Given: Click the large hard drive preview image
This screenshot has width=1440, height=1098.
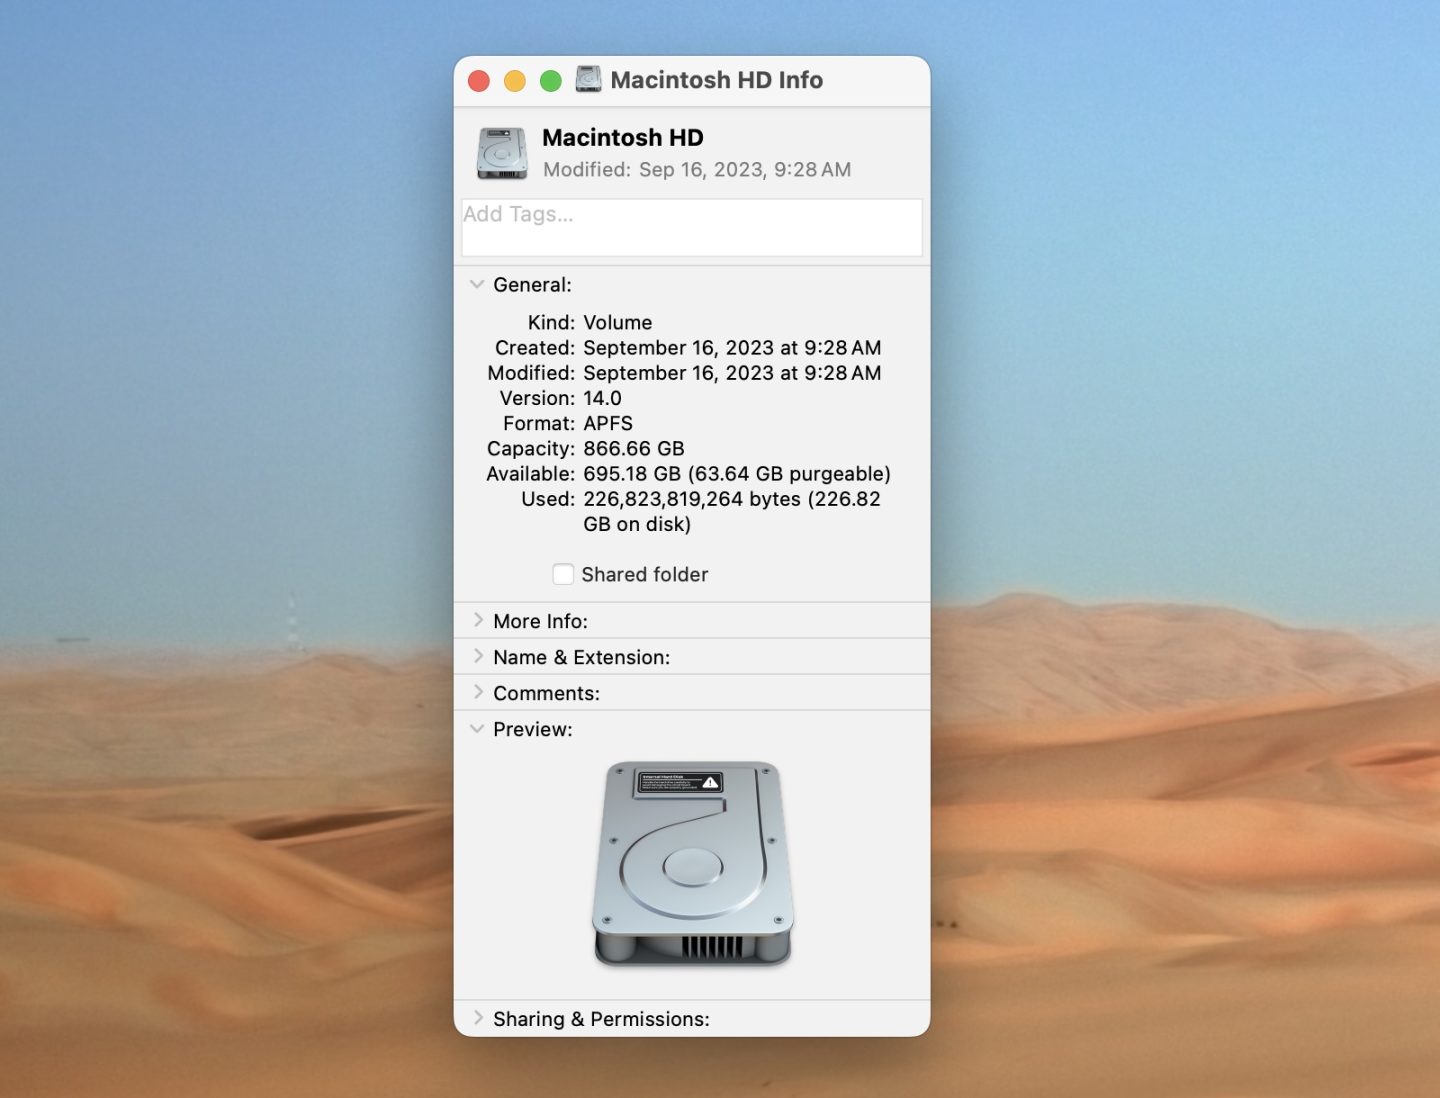Looking at the screenshot, I should coord(692,865).
